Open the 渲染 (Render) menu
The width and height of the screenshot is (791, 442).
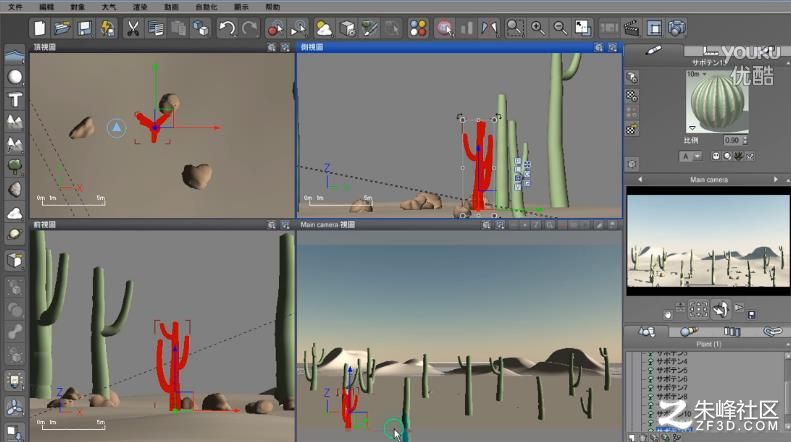coord(140,7)
